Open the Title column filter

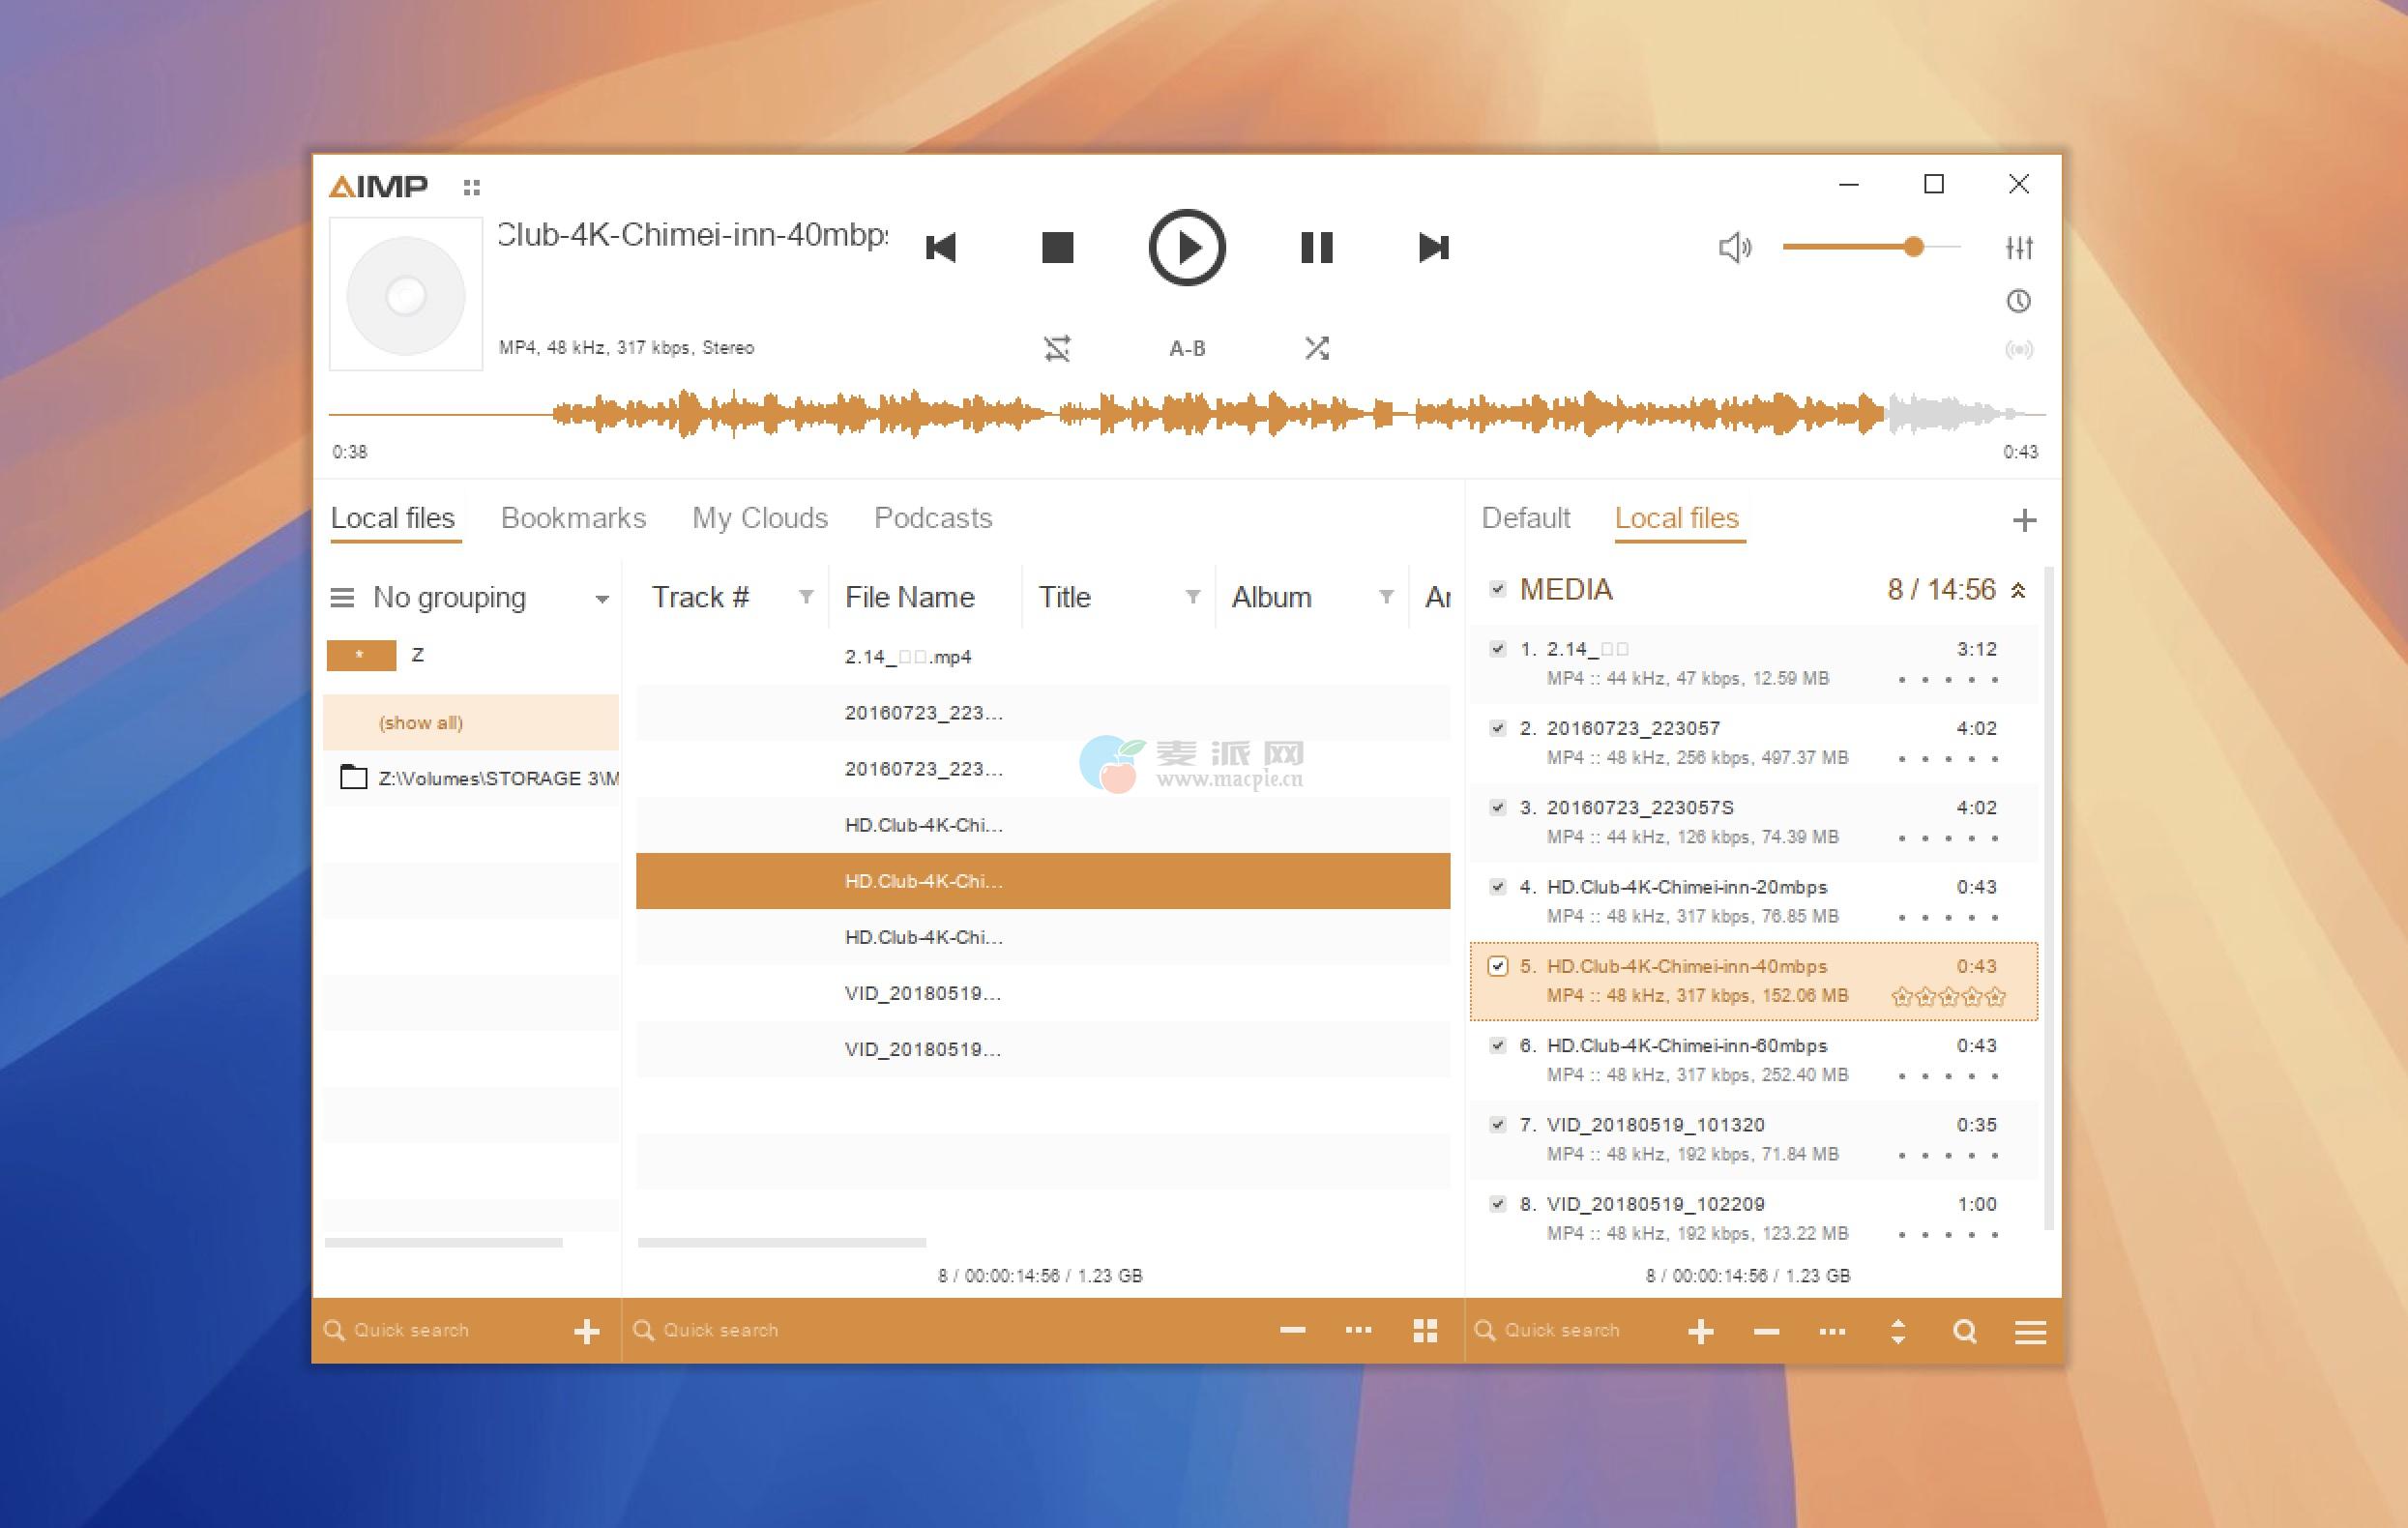coord(1192,597)
